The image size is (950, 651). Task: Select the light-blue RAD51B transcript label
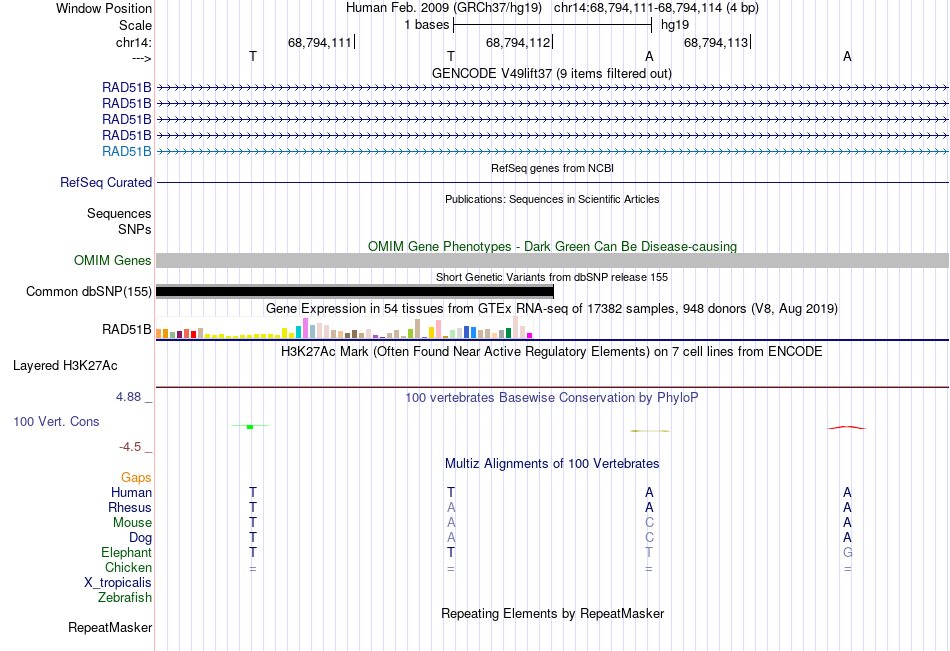coord(127,152)
